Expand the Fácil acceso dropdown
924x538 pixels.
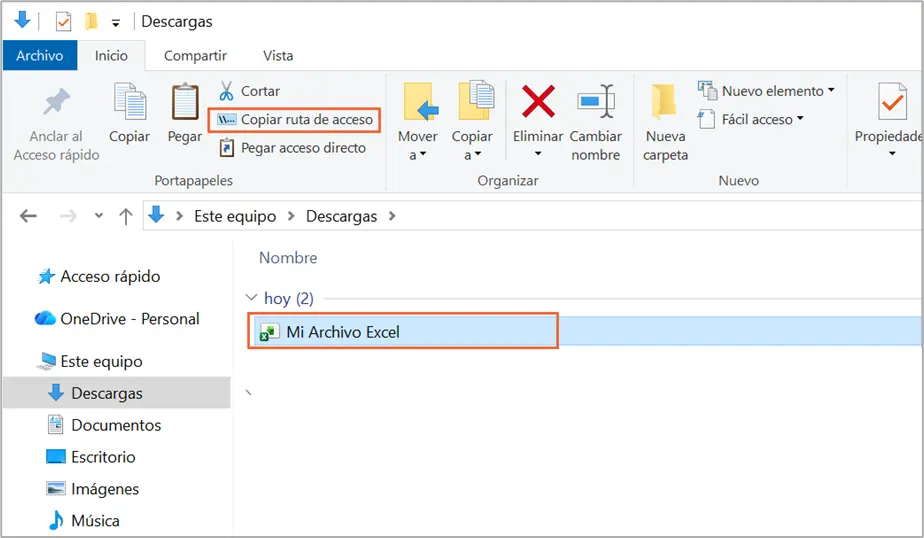[x=800, y=118]
